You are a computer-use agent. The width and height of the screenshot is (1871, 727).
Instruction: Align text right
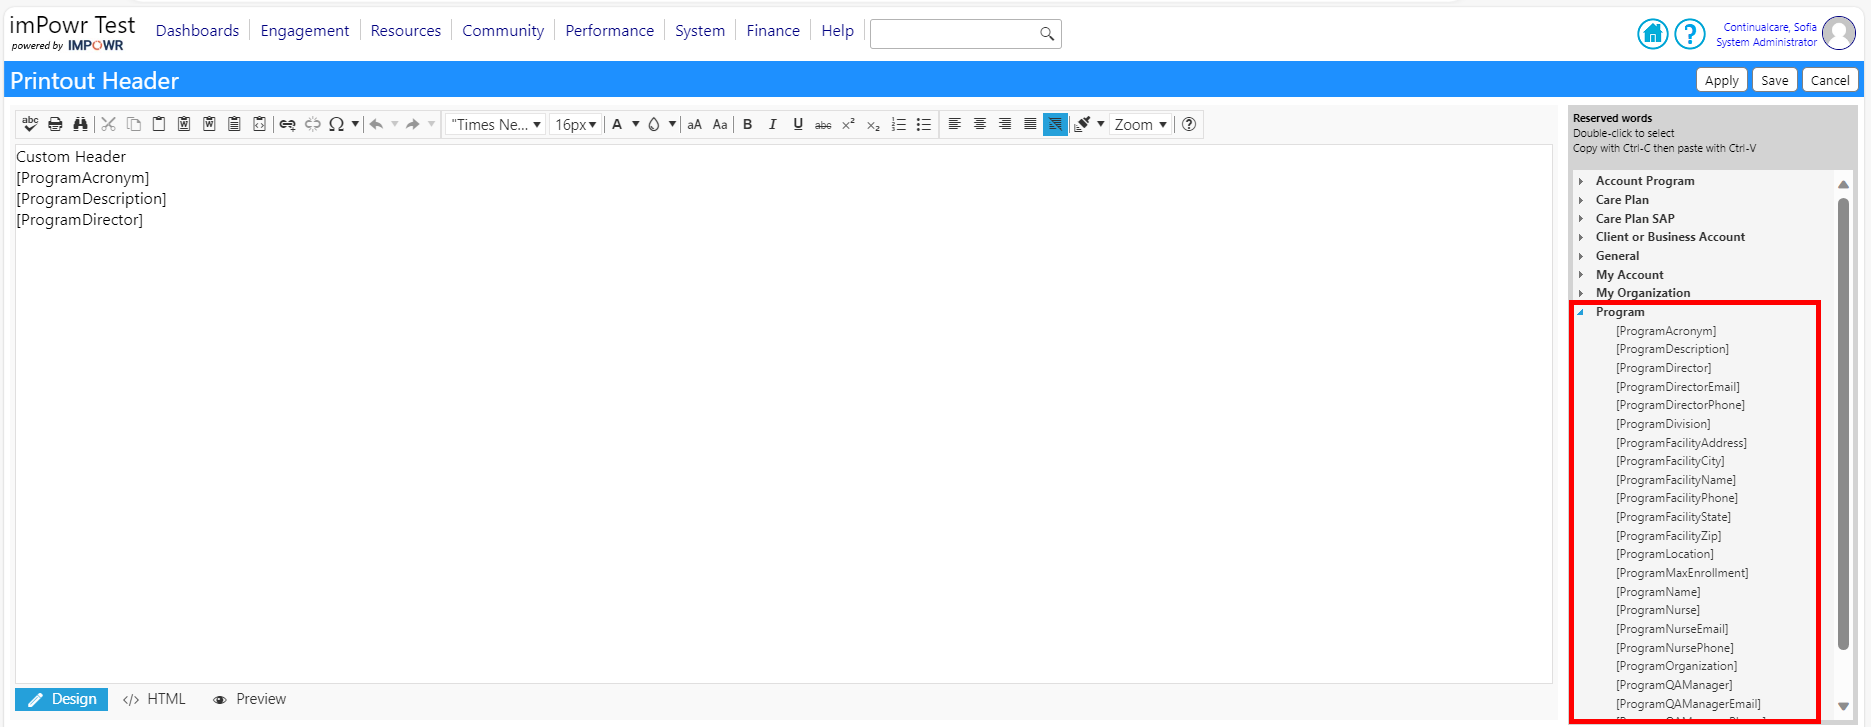[x=1004, y=124]
